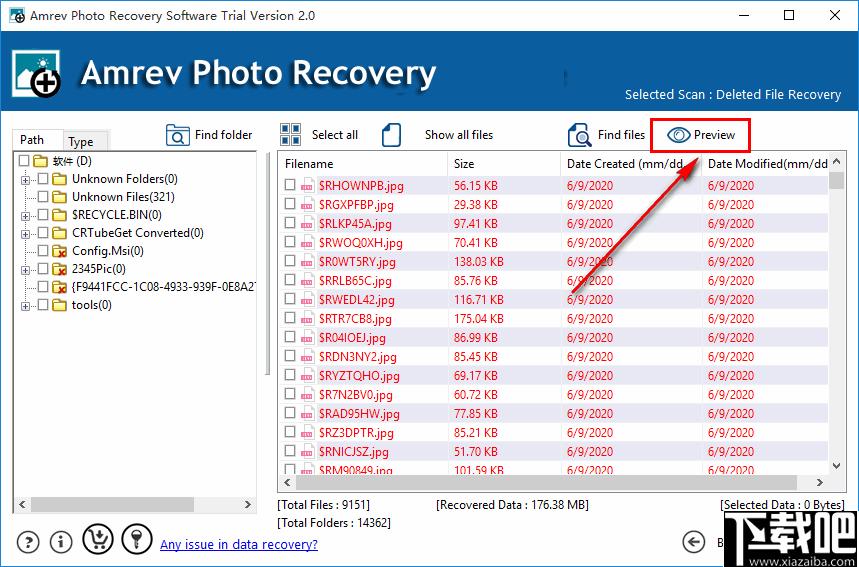Switch to the Path tab
859x567 pixels.
(x=33, y=140)
